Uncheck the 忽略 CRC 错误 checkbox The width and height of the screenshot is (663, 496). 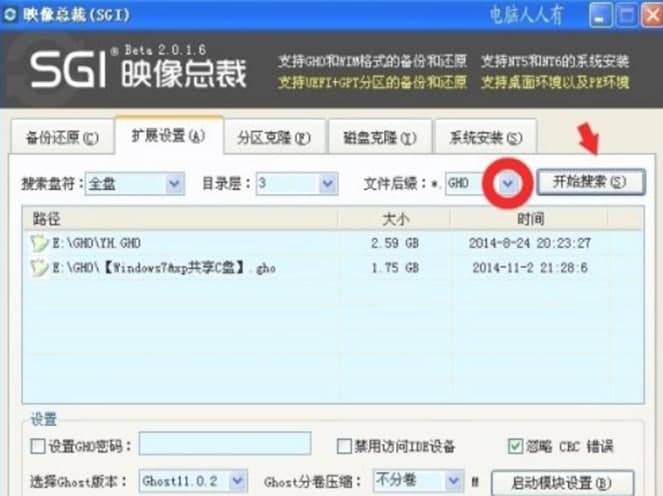click(515, 446)
